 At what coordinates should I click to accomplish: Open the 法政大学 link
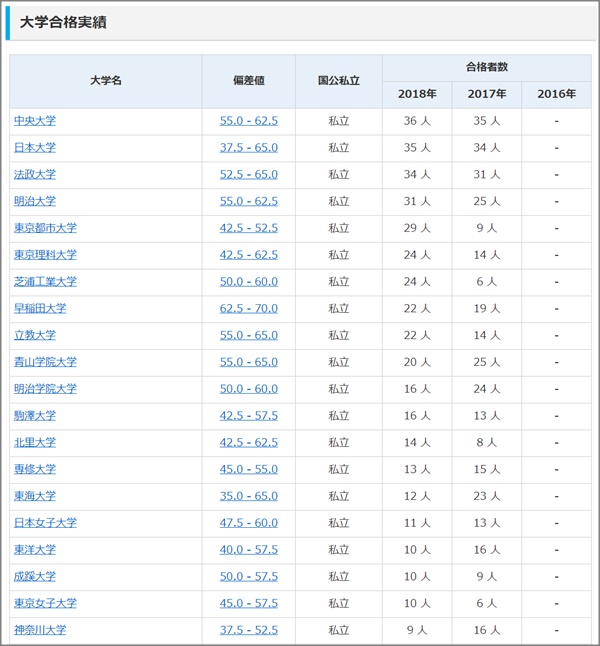pyautogui.click(x=35, y=174)
